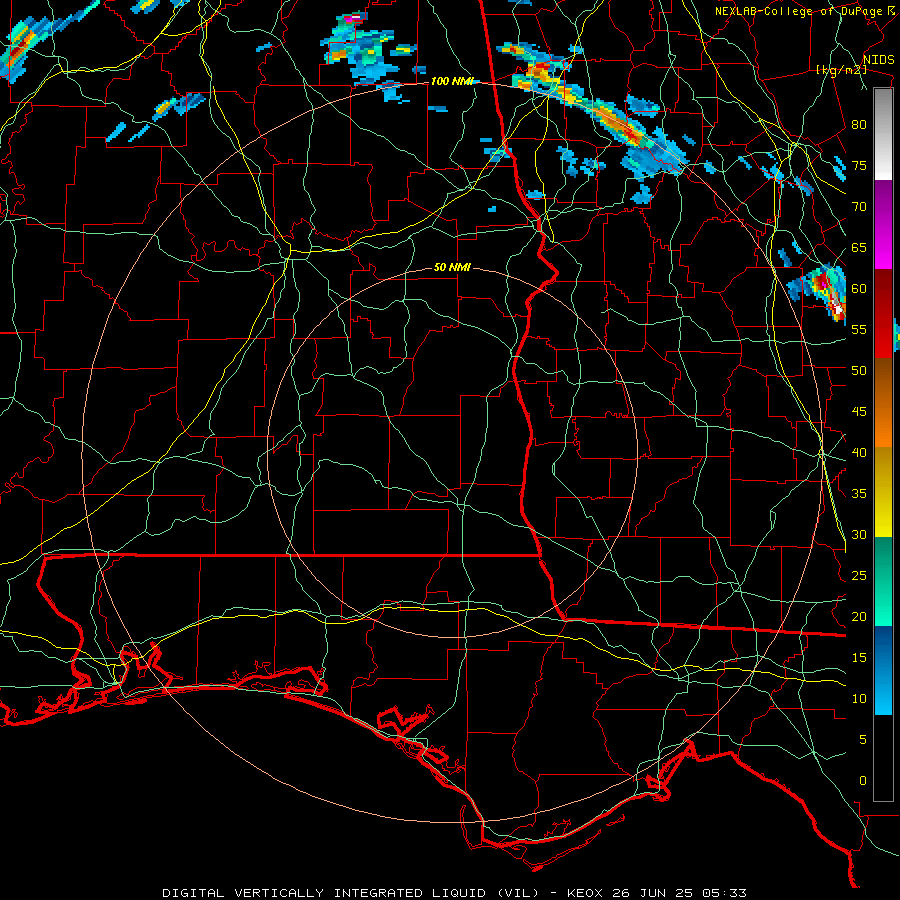The height and width of the screenshot is (900, 900).
Task: Select the green segment of the color bar
Action: pyautogui.click(x=883, y=581)
